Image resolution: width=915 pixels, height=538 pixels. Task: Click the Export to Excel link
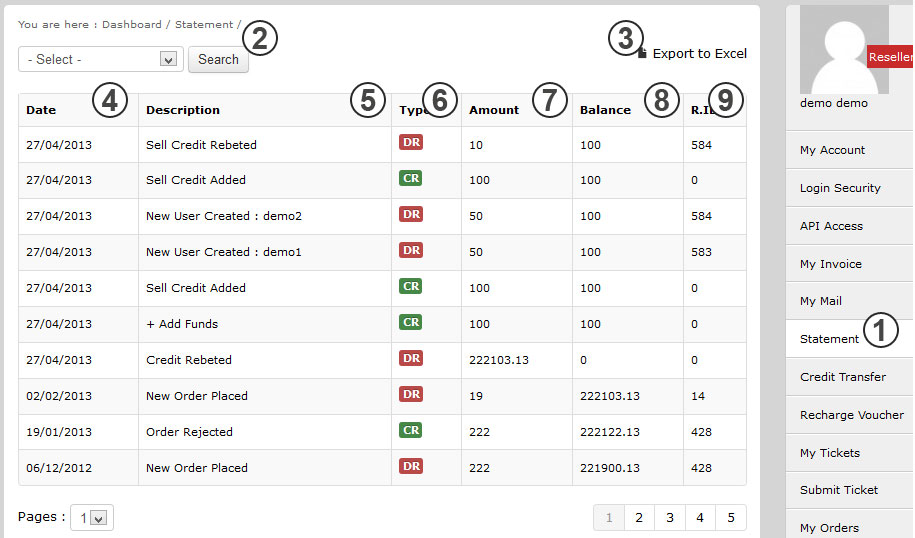pos(699,54)
